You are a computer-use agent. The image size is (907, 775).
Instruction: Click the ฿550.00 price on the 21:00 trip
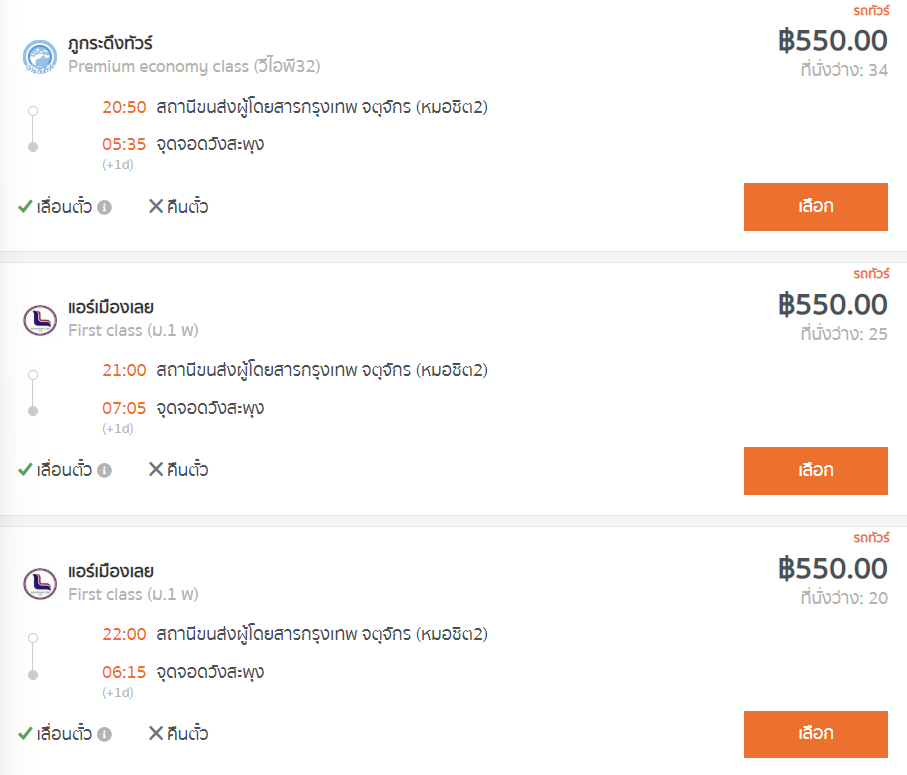click(x=832, y=305)
